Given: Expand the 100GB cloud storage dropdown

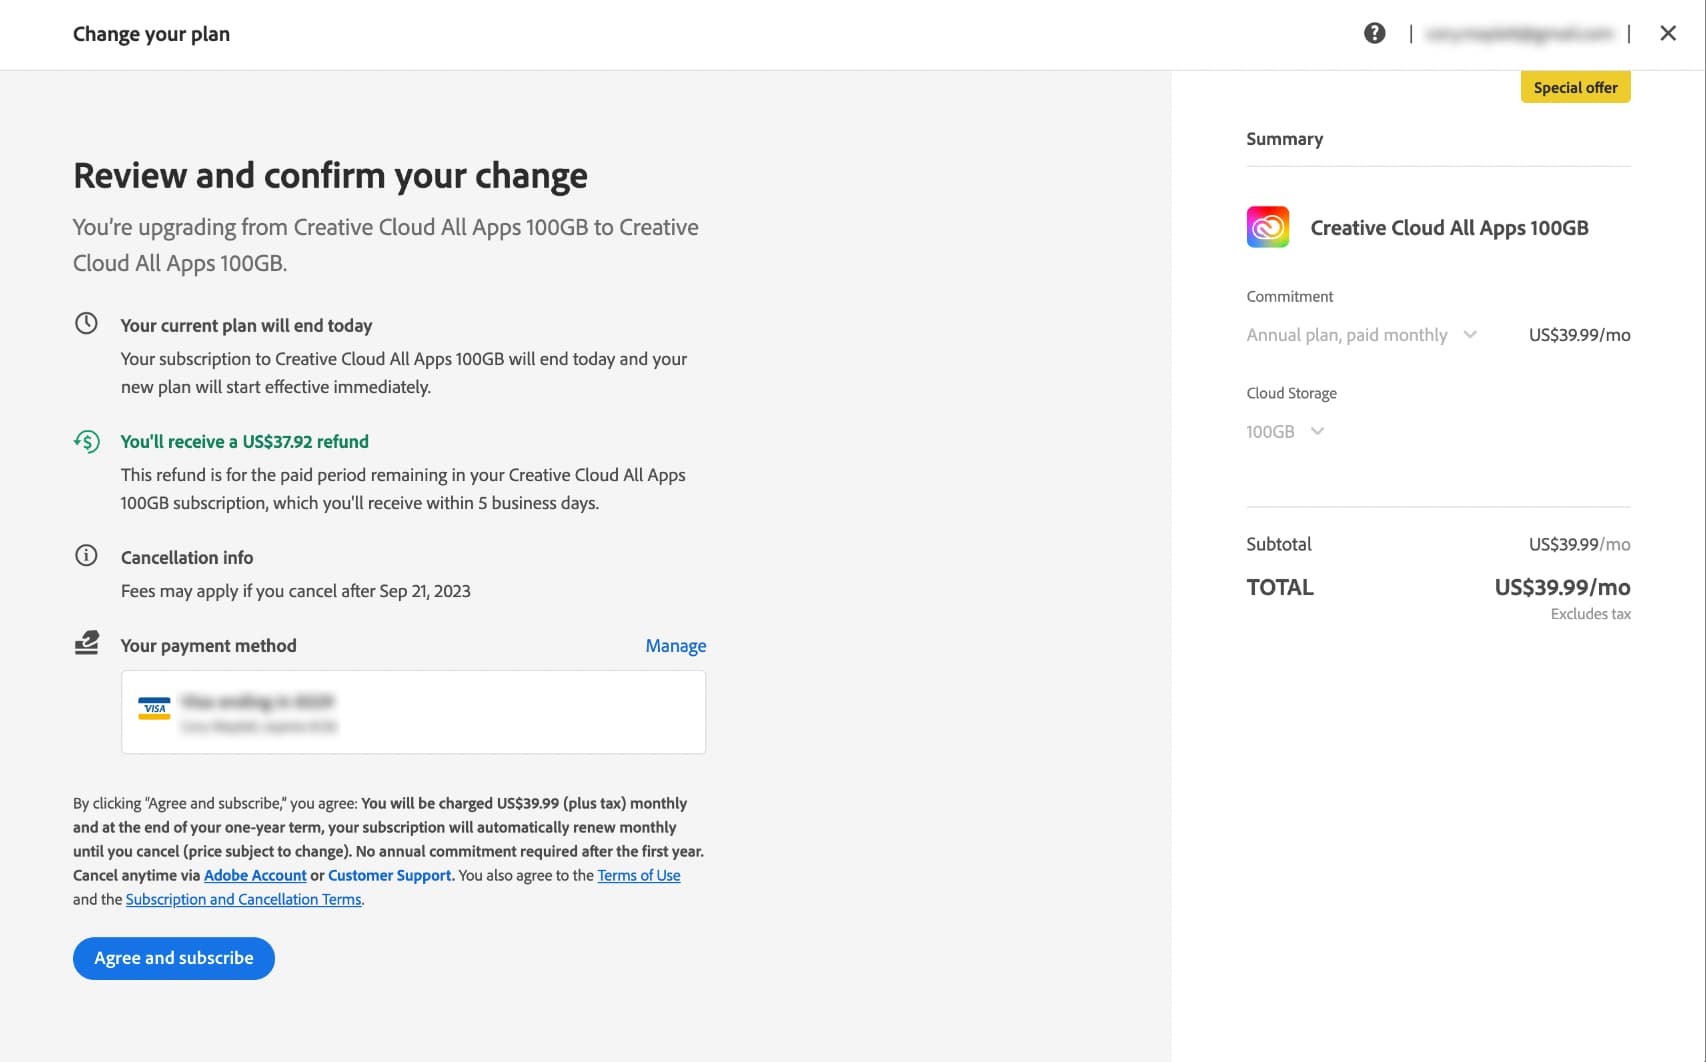Looking at the screenshot, I should click(x=1284, y=431).
